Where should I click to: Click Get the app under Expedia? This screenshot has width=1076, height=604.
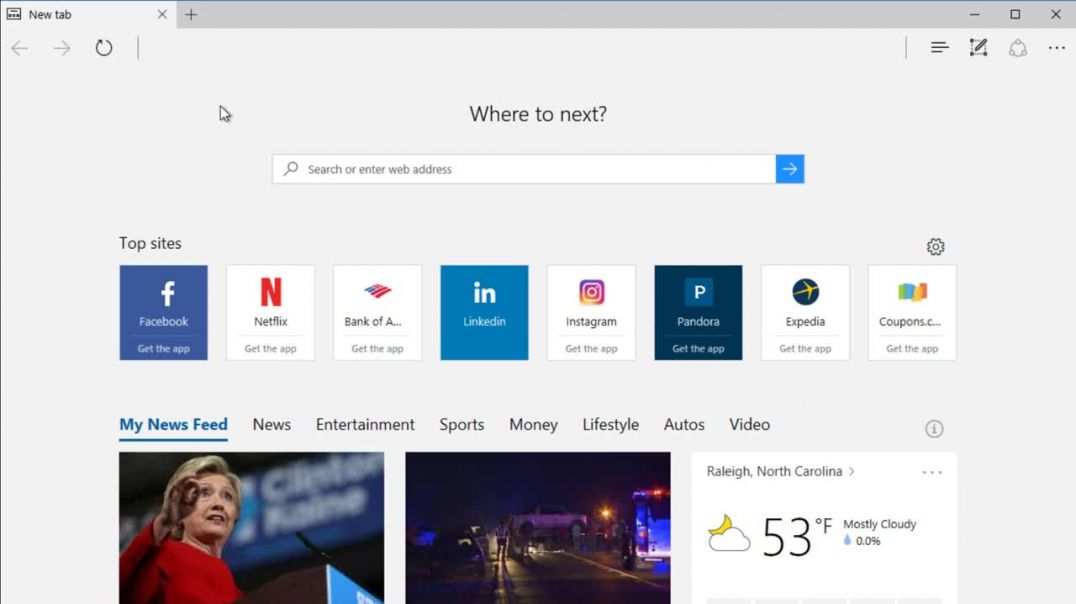pos(805,349)
